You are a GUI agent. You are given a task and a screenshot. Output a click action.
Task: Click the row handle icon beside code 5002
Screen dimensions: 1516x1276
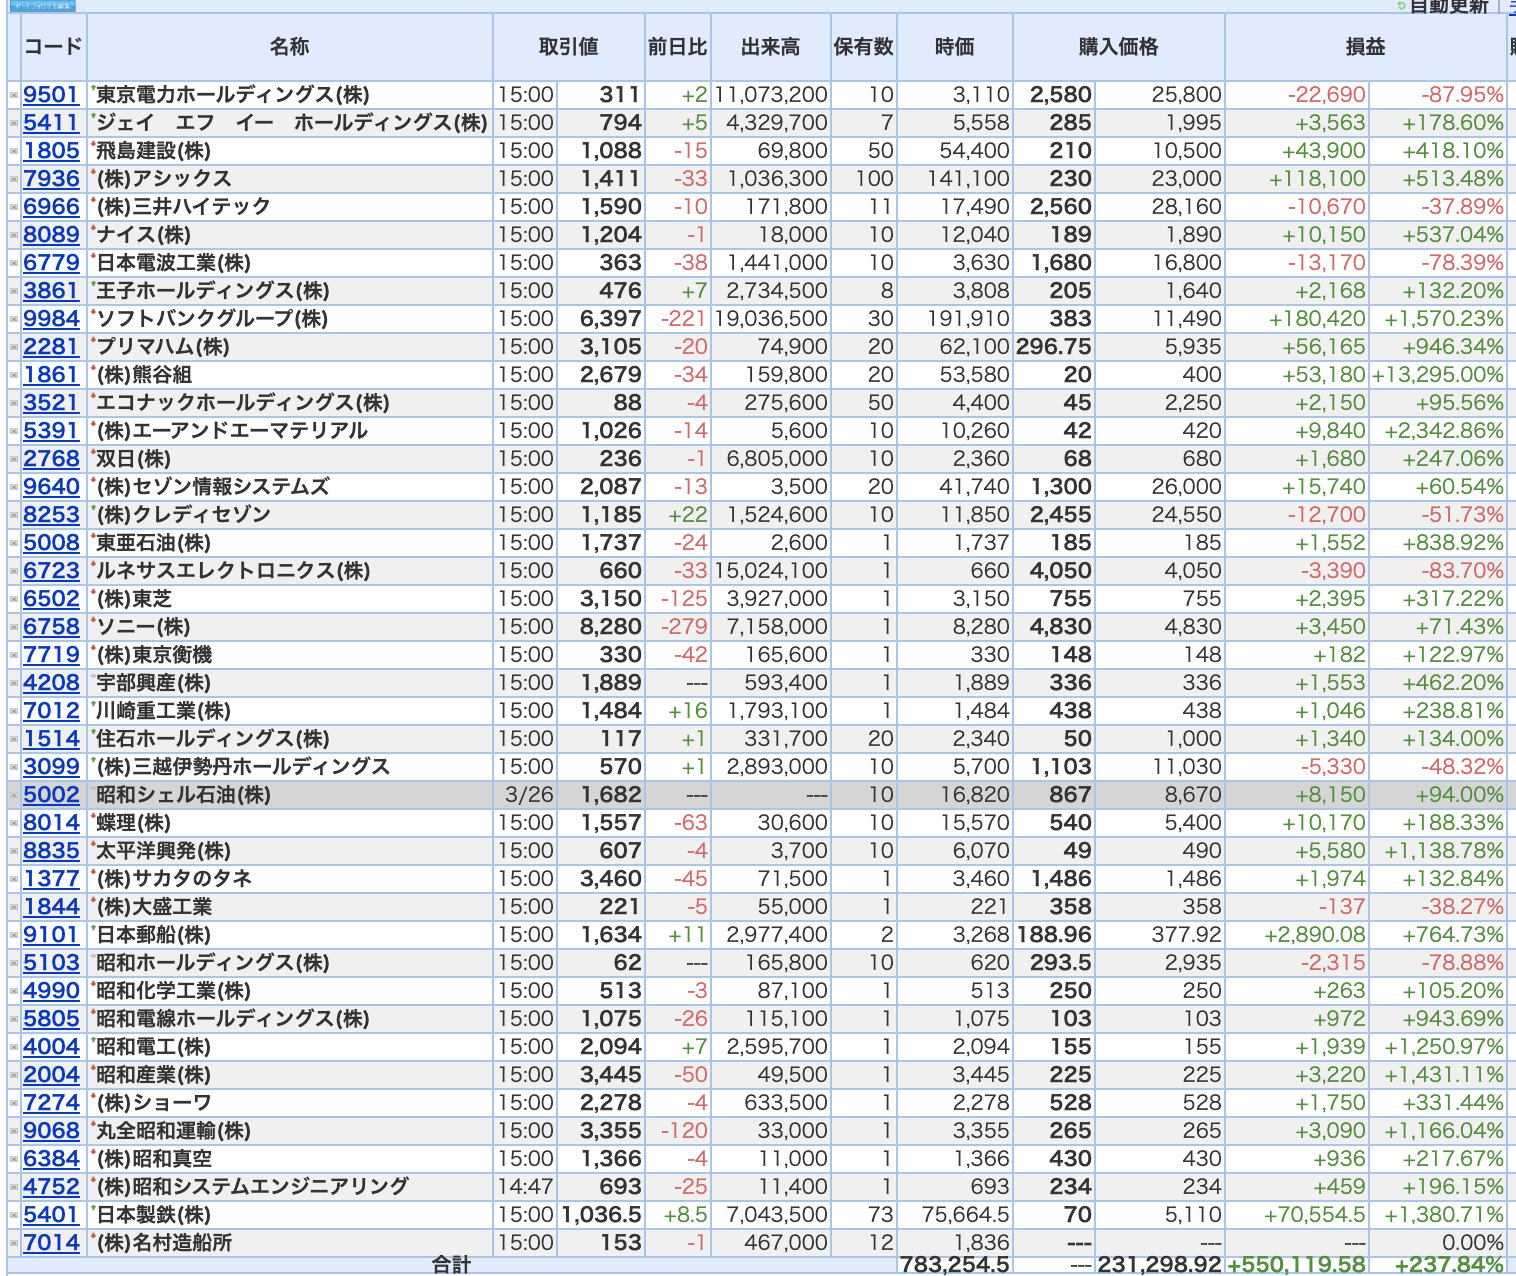click(x=14, y=795)
